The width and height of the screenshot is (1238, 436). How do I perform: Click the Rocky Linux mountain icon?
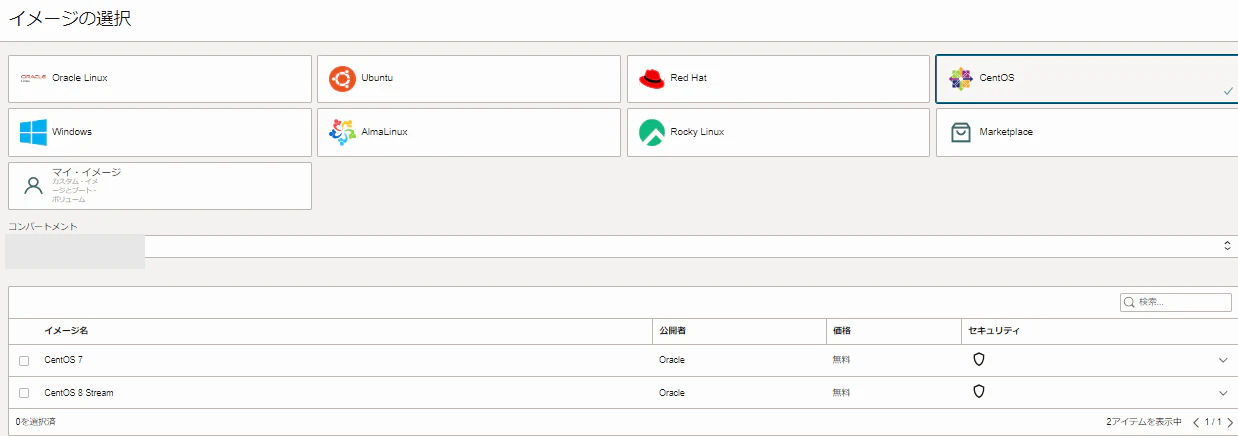click(652, 132)
